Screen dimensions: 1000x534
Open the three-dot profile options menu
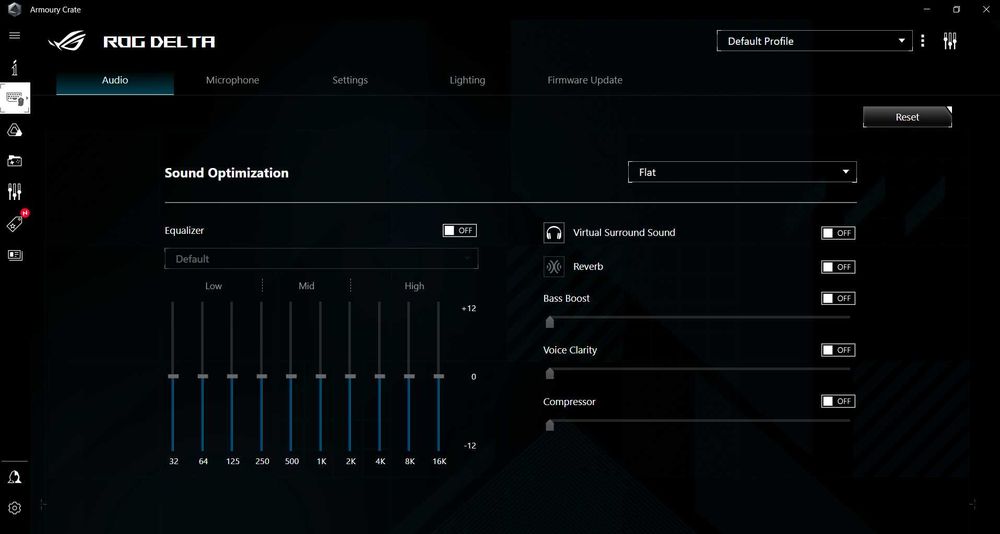tap(922, 41)
